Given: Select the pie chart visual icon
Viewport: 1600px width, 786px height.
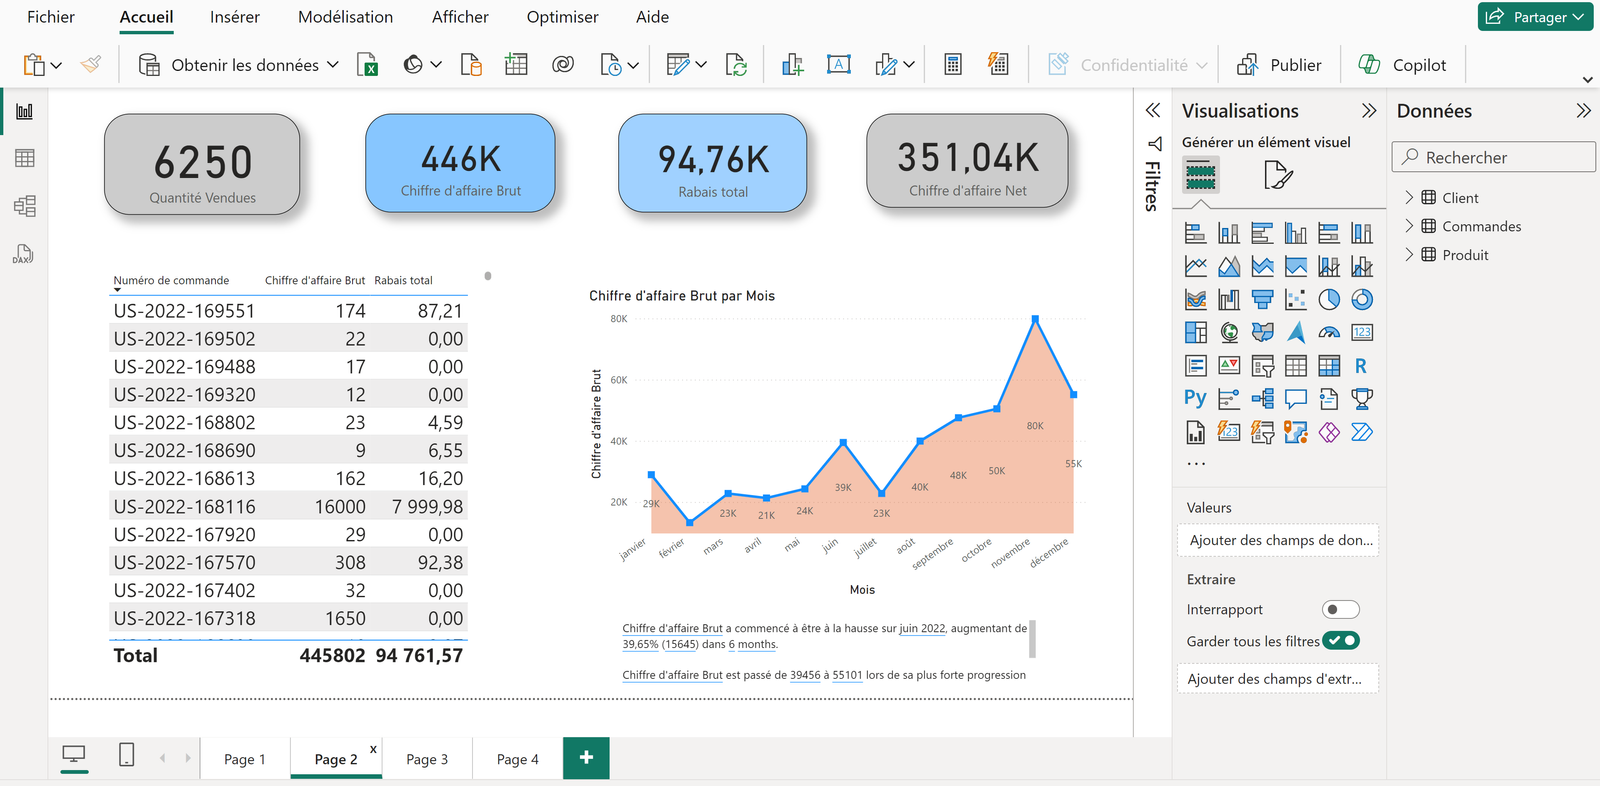Looking at the screenshot, I should (x=1329, y=300).
